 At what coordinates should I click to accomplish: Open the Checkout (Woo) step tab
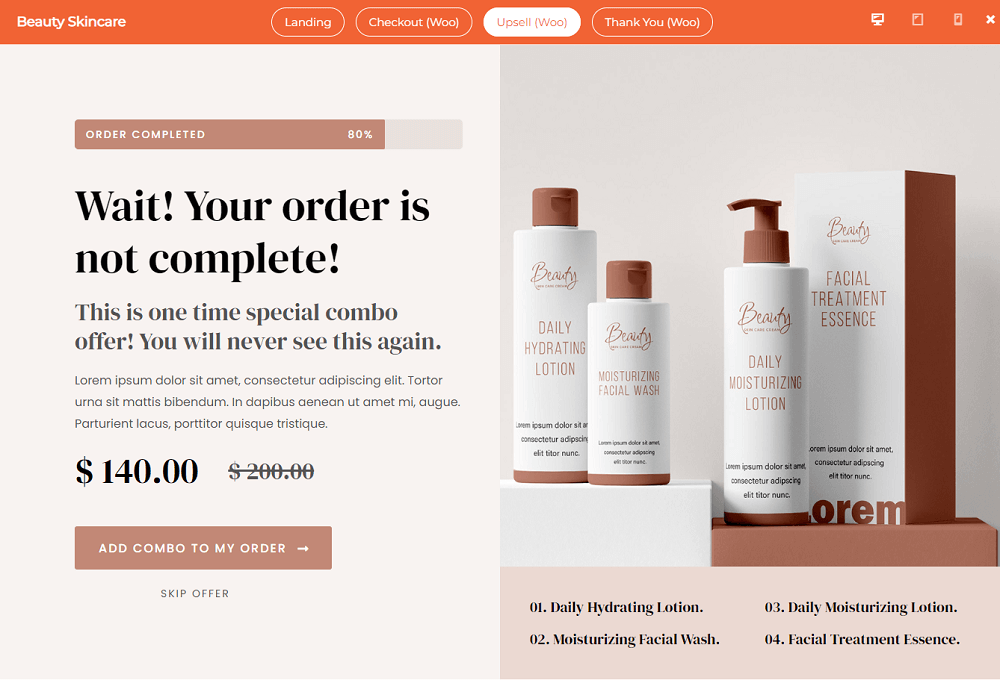point(413,22)
